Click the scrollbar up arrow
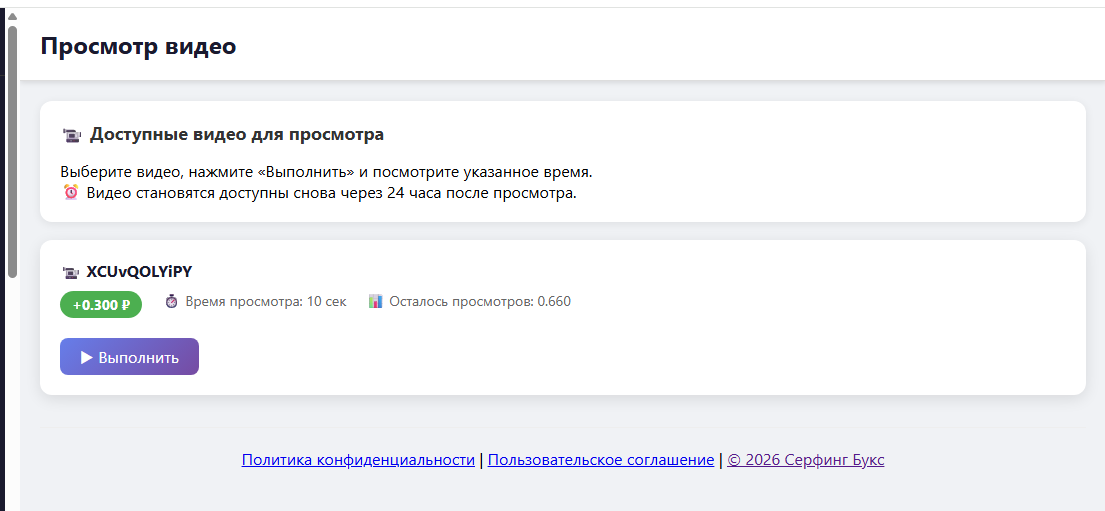Viewport: 1105px width, 511px height. pyautogui.click(x=12, y=15)
